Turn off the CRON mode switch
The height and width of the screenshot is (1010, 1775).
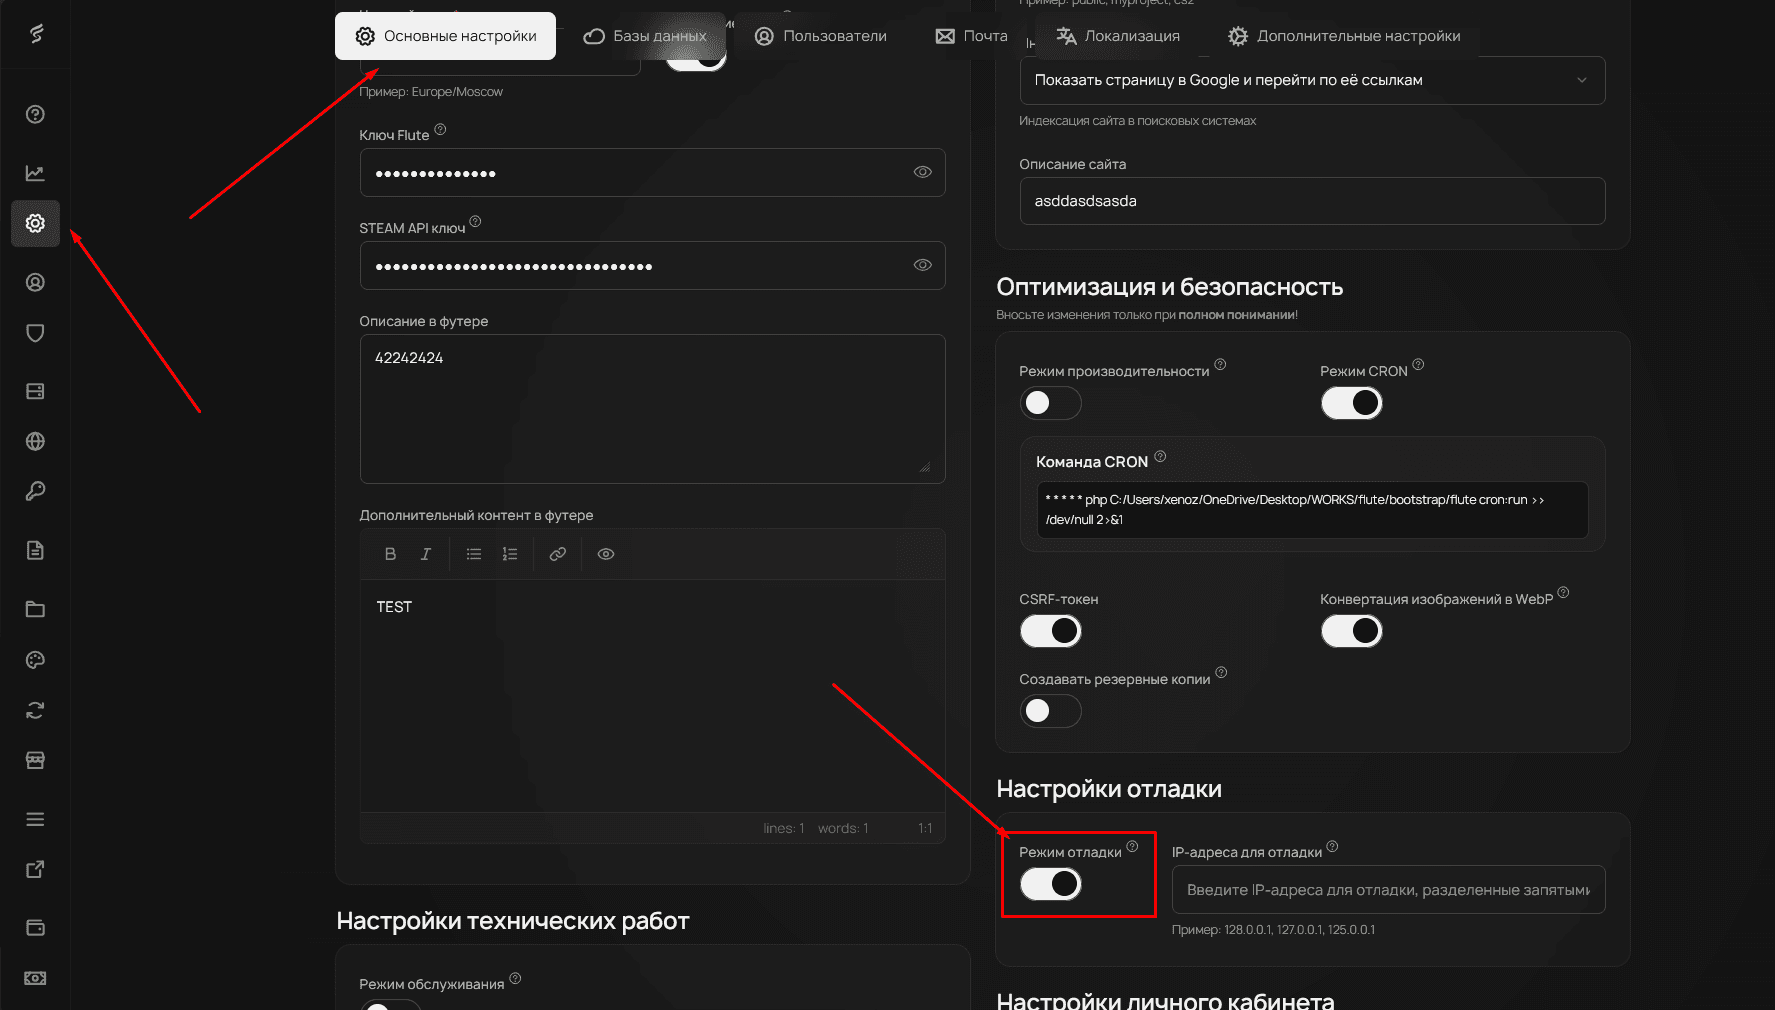tap(1351, 403)
